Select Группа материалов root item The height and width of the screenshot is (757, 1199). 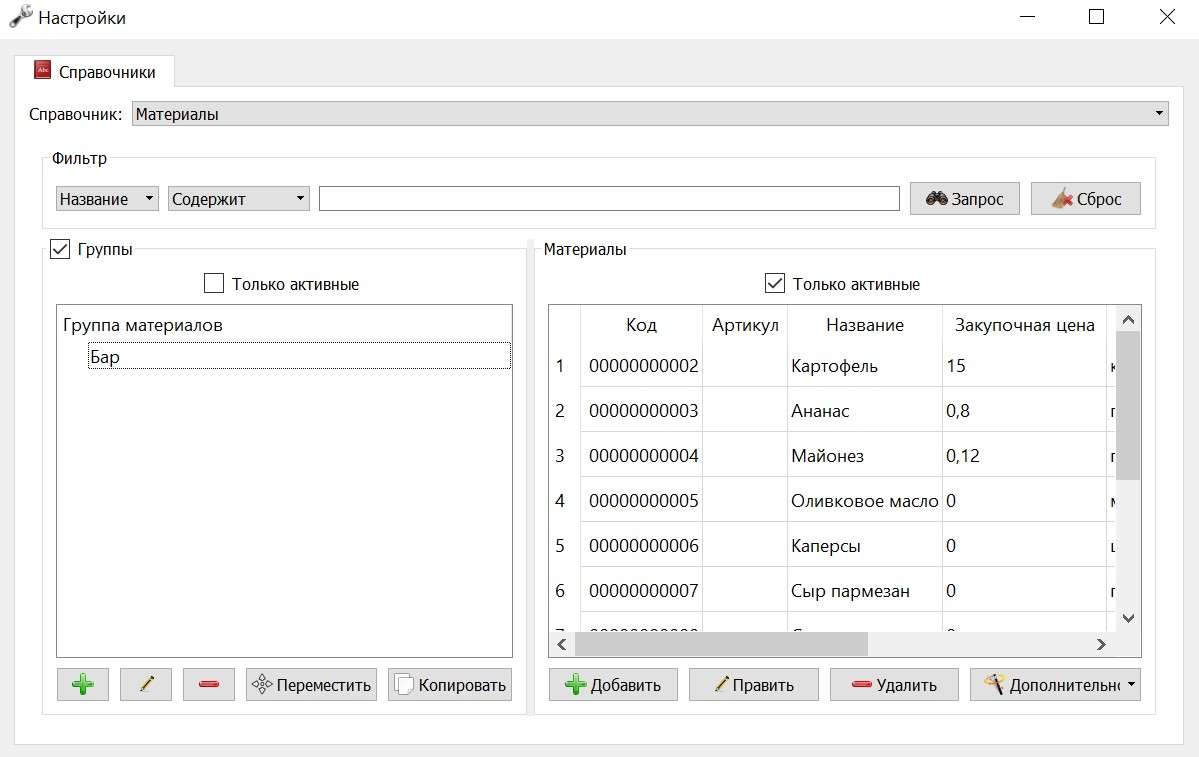[142, 325]
